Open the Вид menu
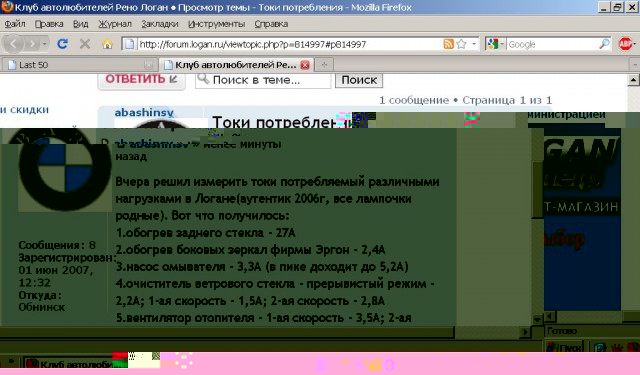This screenshot has height=375, width=640. click(x=80, y=24)
